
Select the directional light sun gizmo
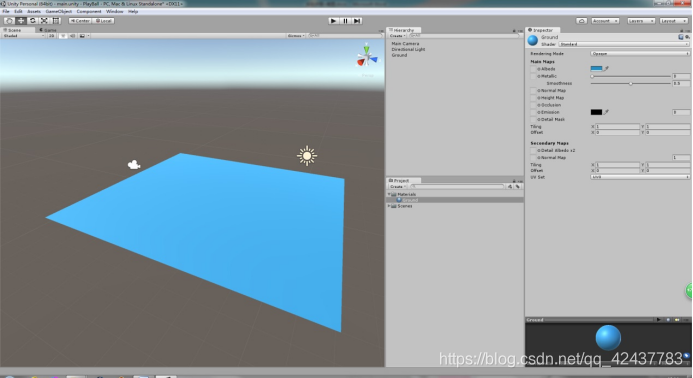pos(307,156)
